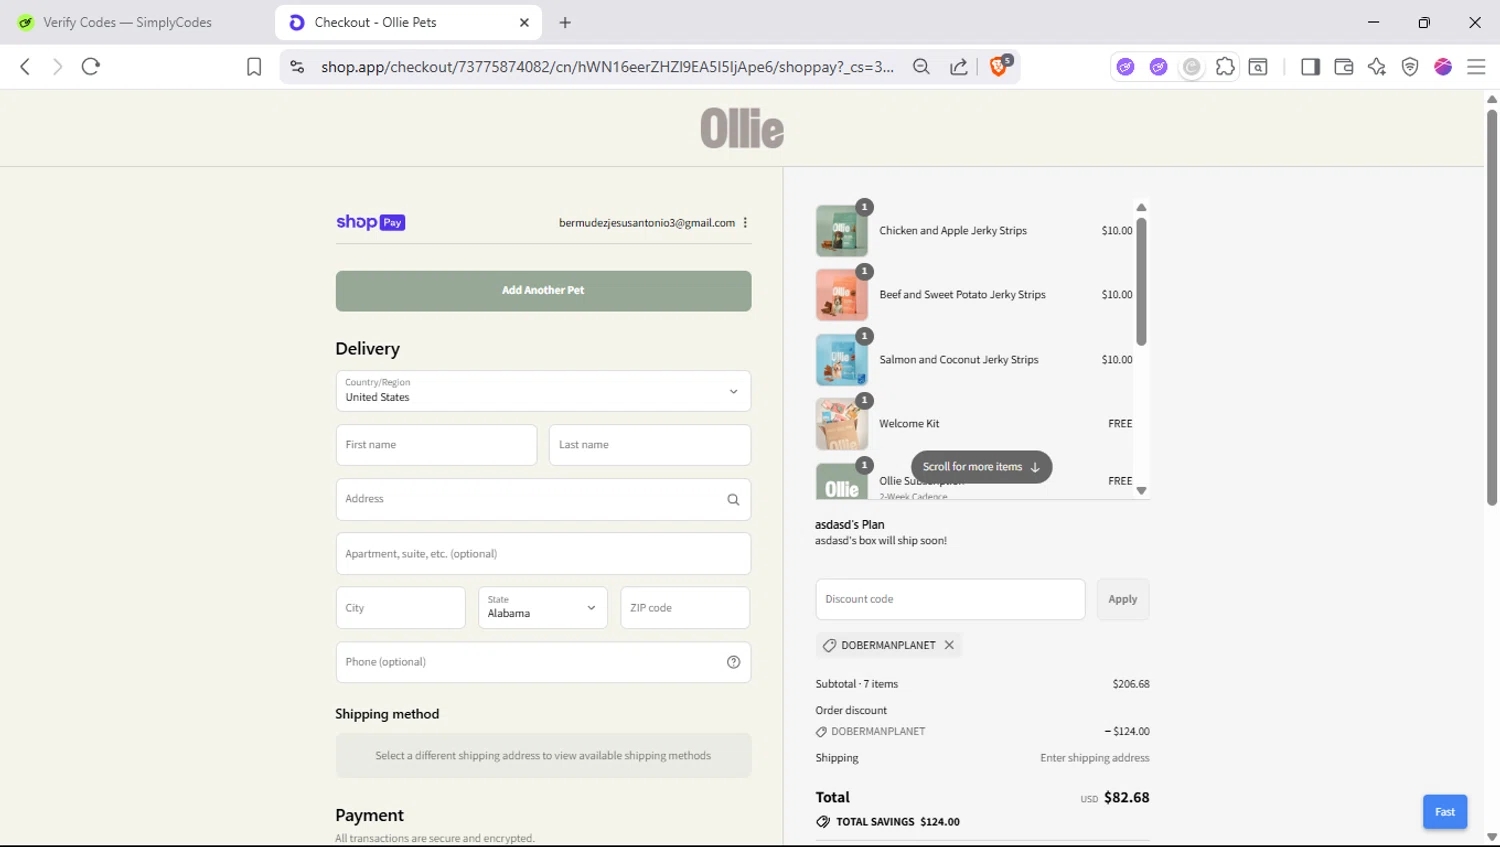Click the phone field help icon
The image size is (1500, 847).
(733, 662)
